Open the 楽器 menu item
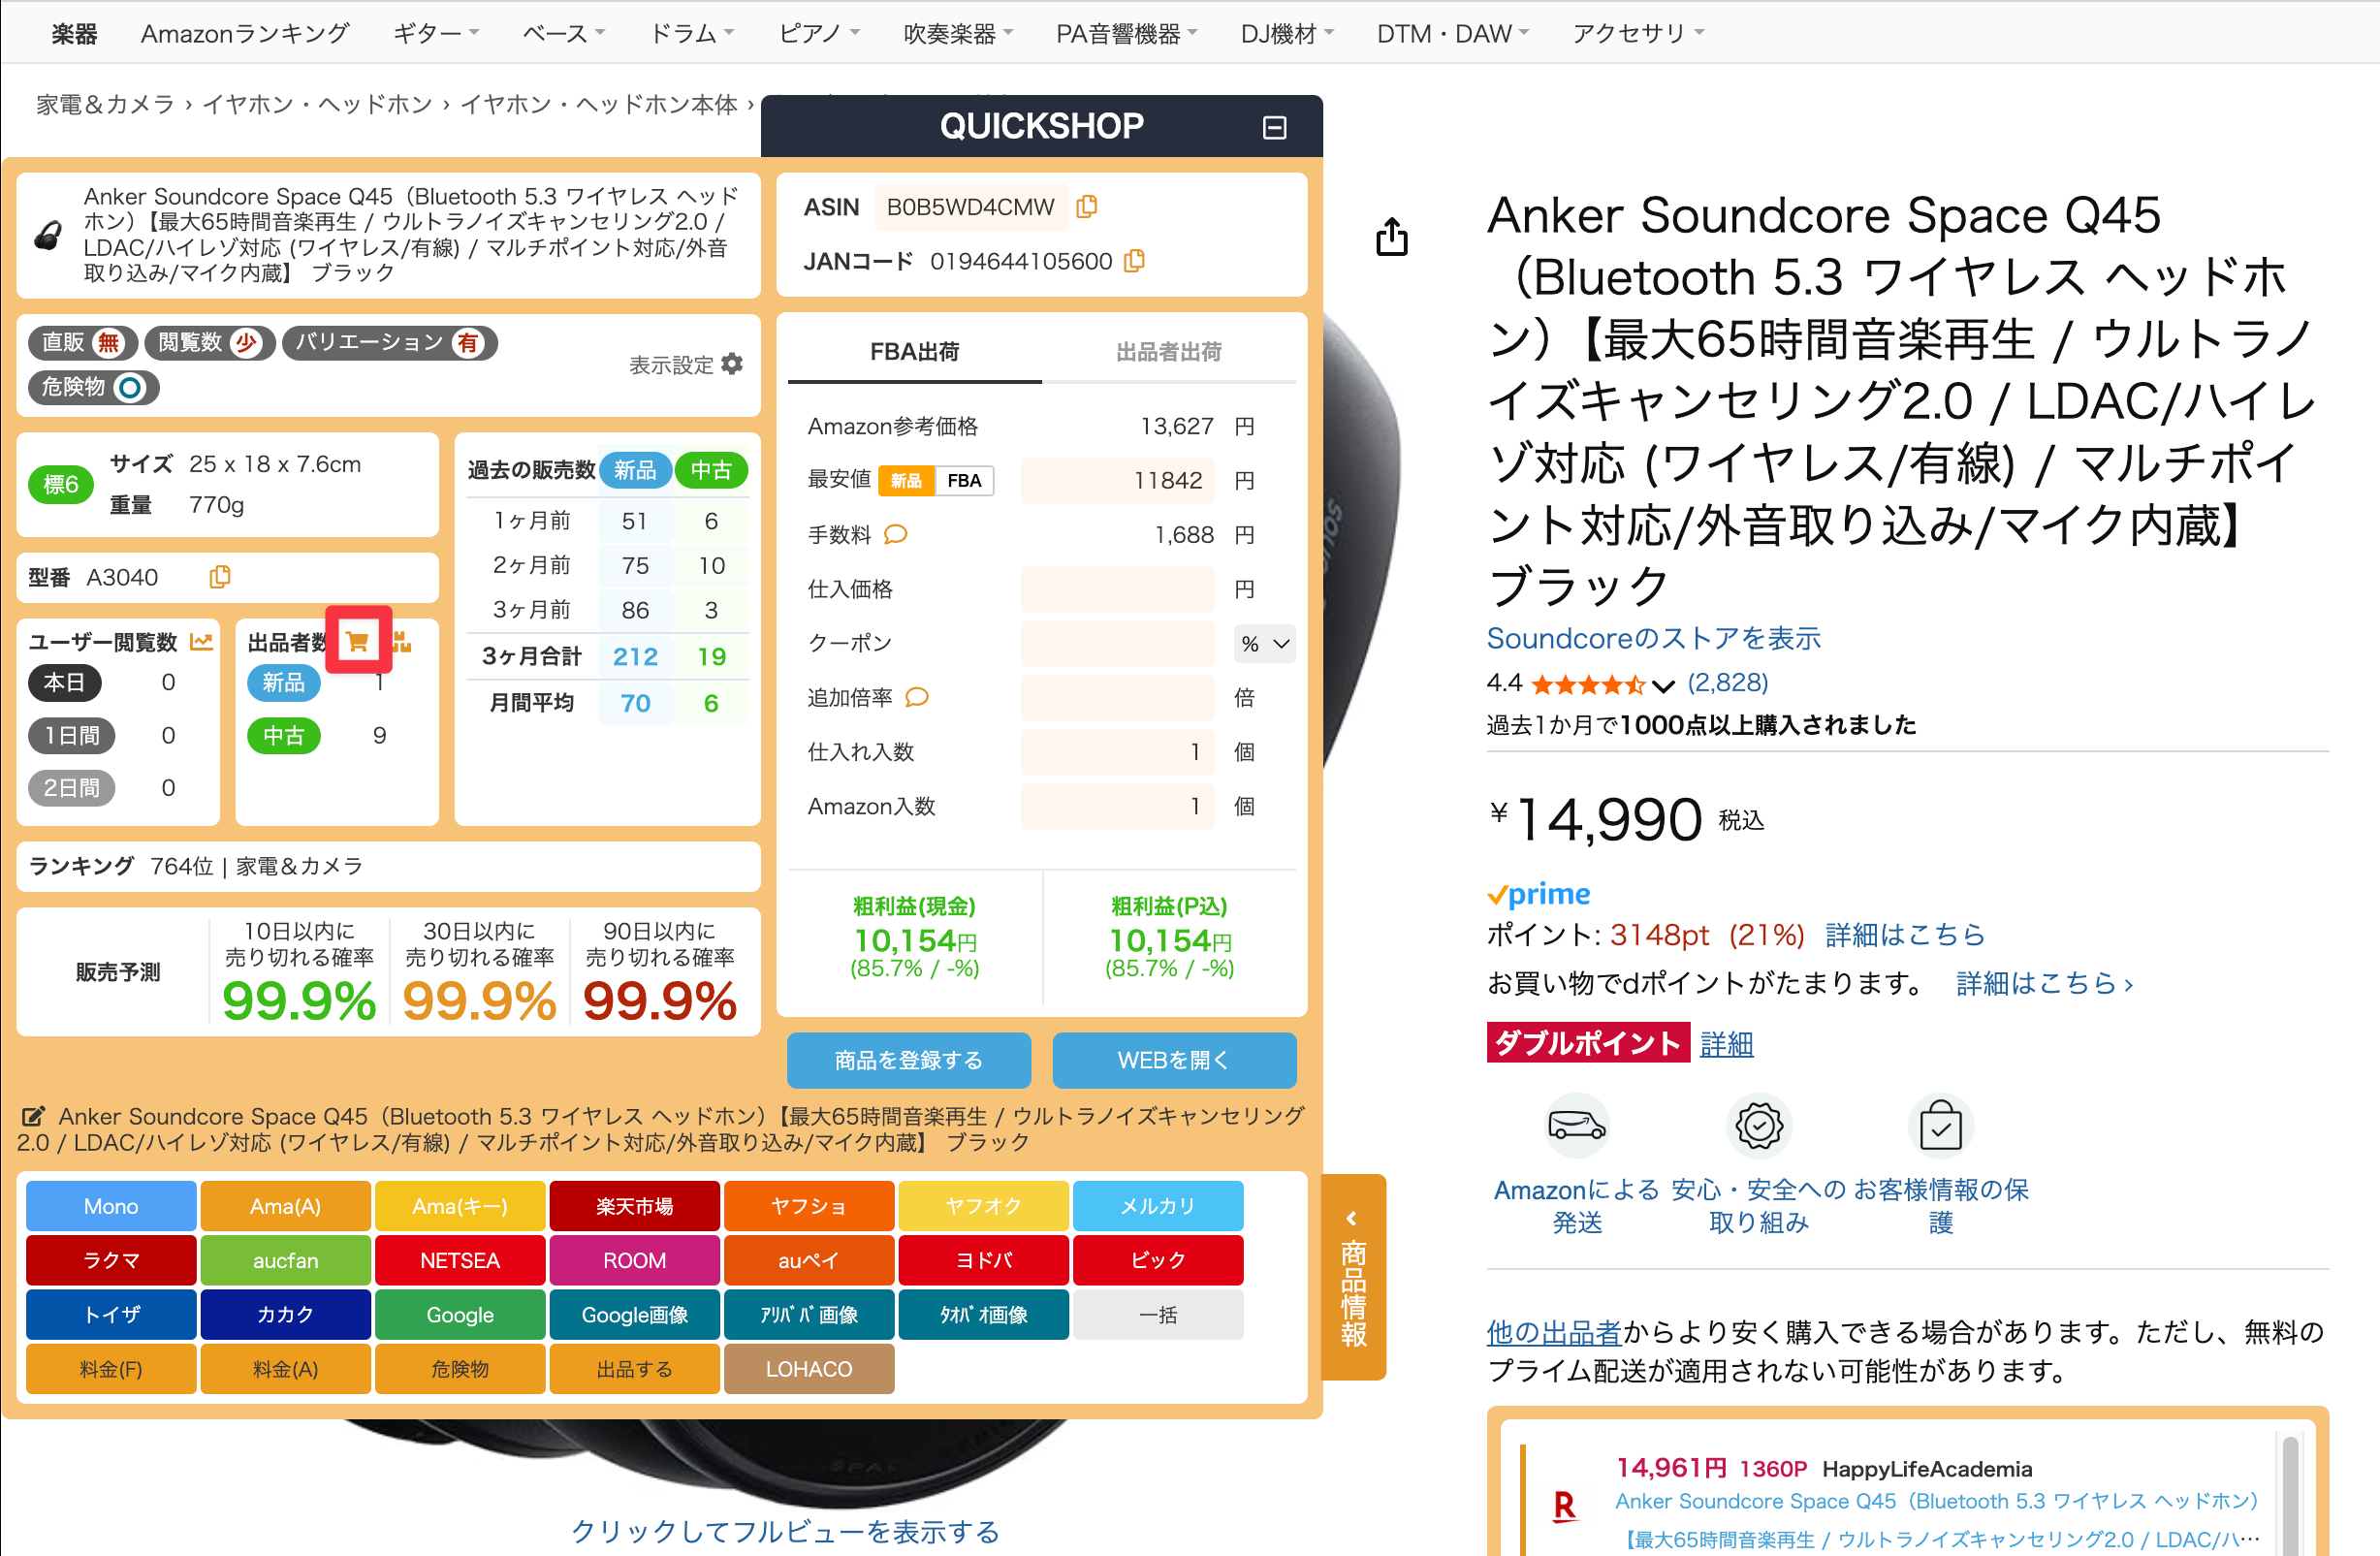 [75, 34]
